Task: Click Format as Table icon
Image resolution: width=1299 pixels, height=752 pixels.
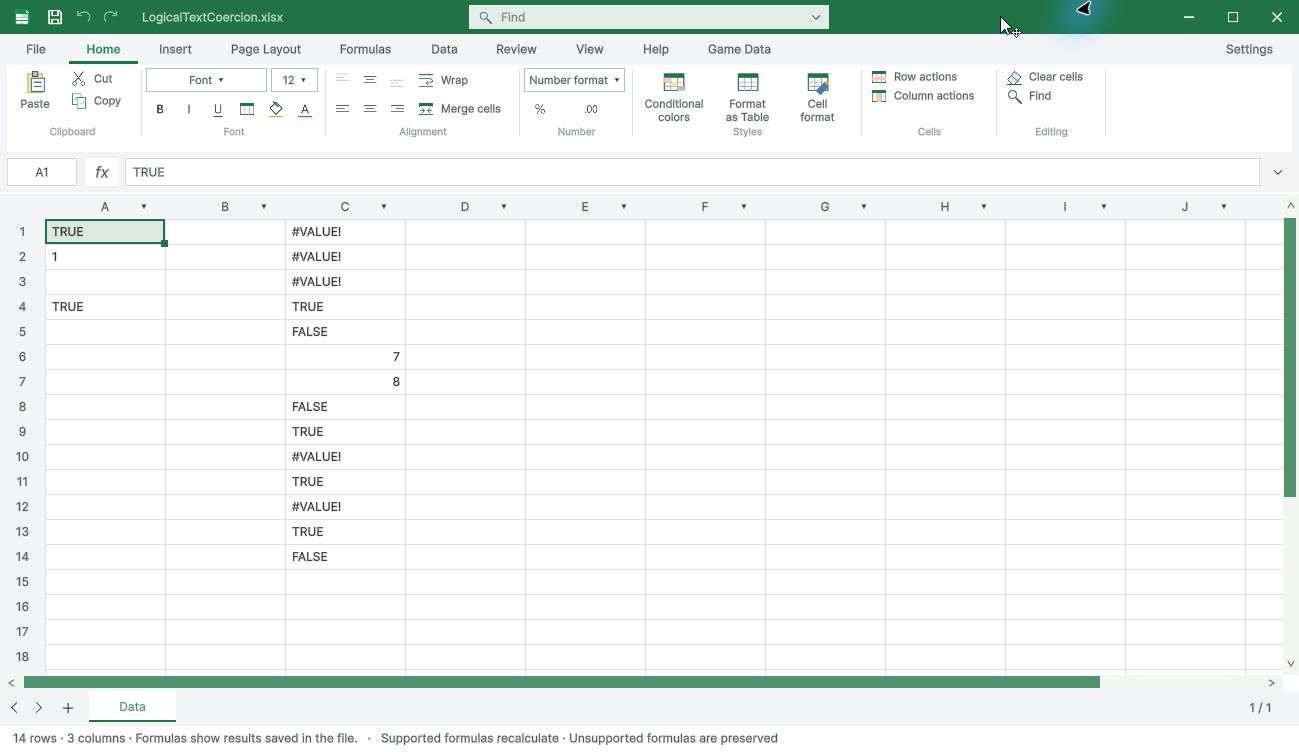Action: point(747,97)
